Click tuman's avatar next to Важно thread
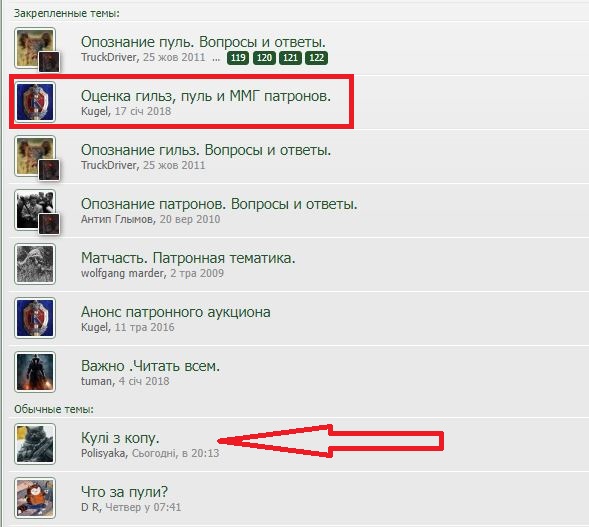Image resolution: width=589 pixels, height=527 pixels. [35, 372]
